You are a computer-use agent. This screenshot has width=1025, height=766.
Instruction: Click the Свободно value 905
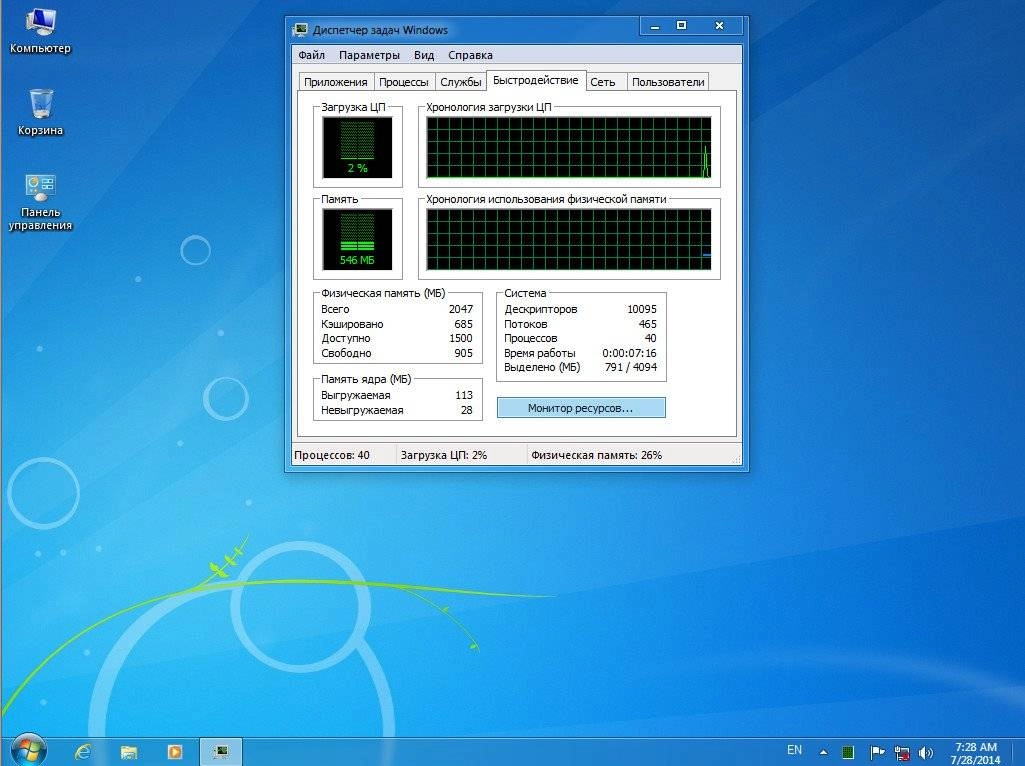point(463,354)
